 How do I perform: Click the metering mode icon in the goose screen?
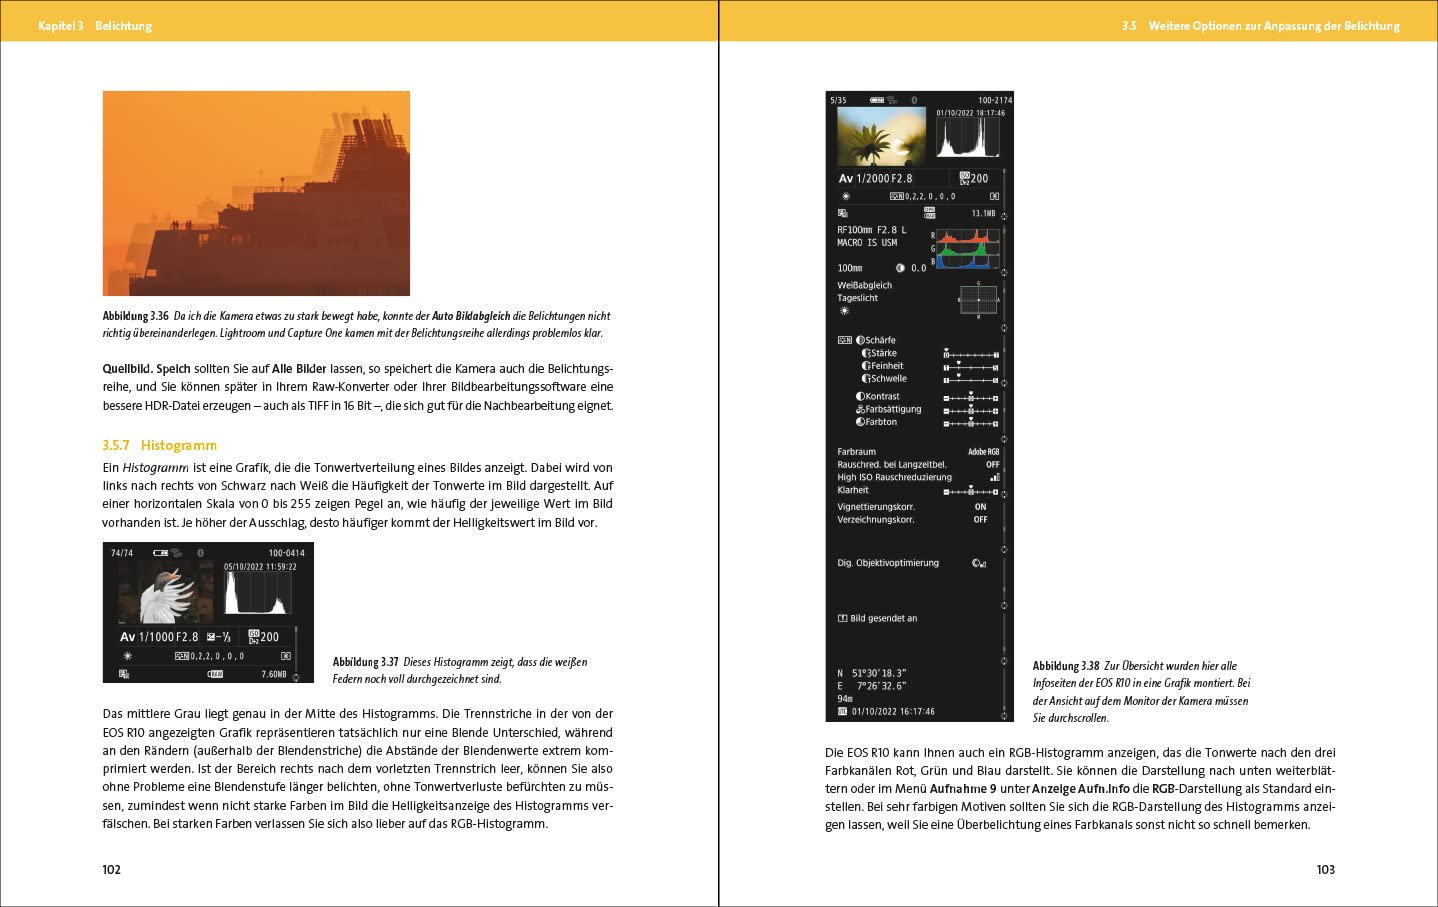[x=286, y=656]
